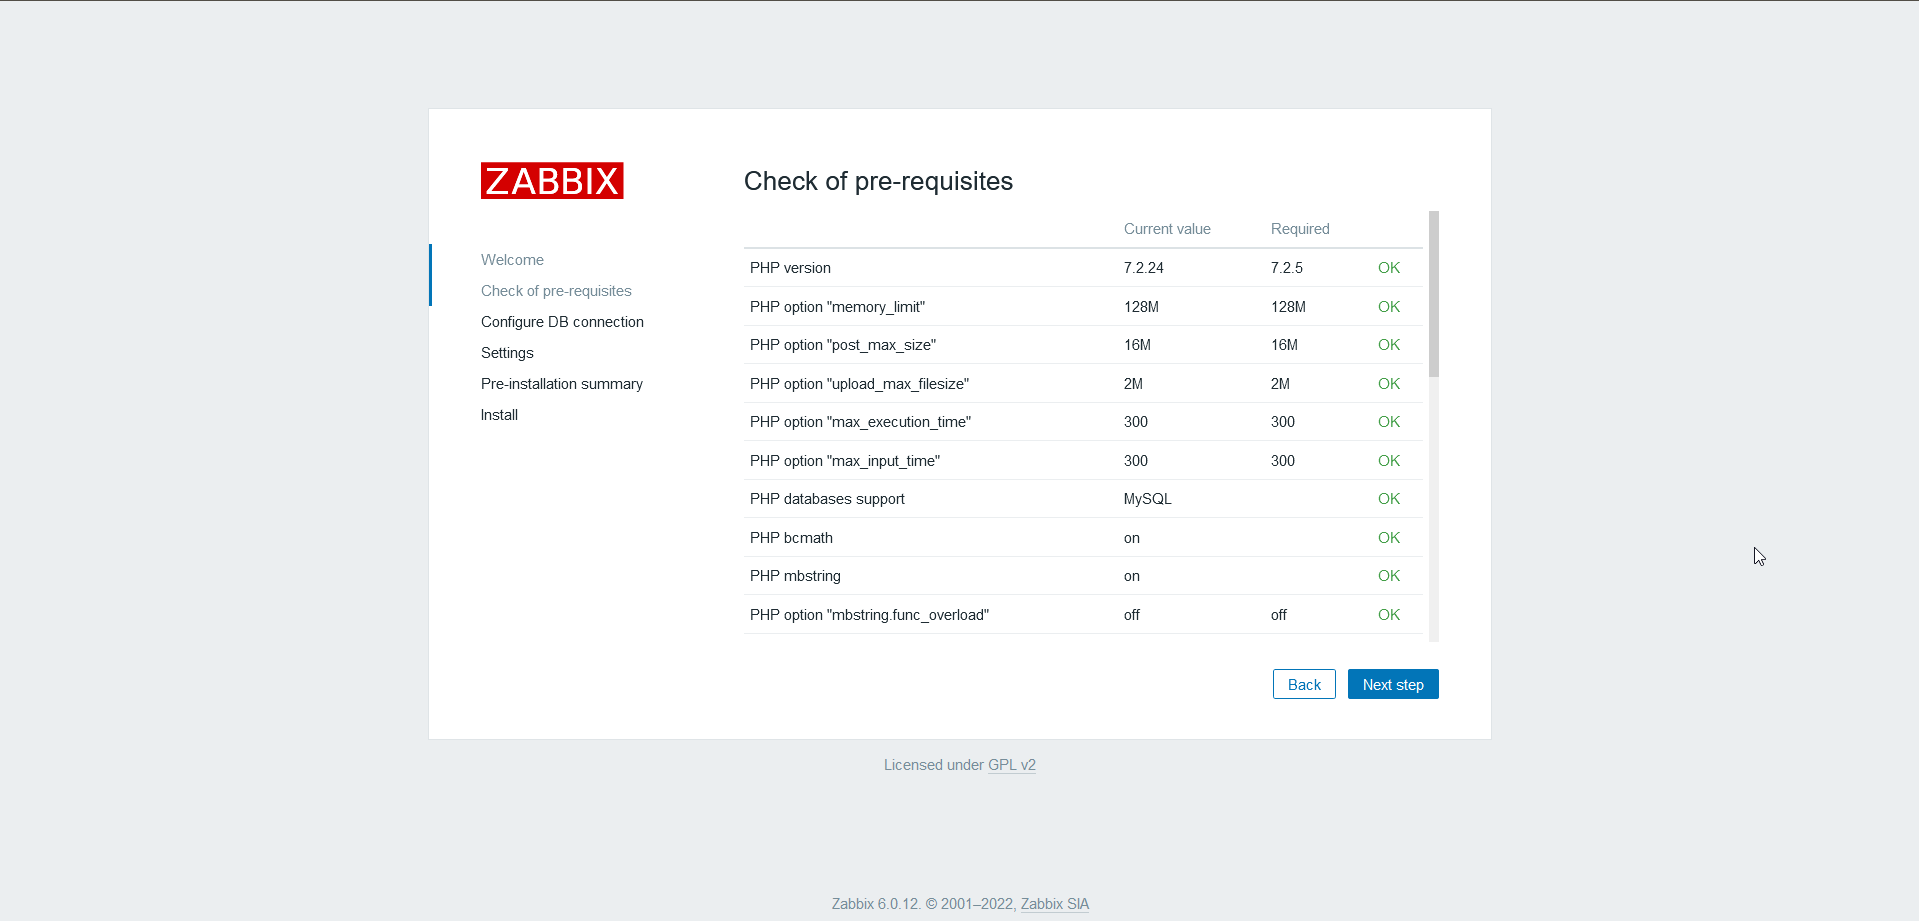Click the Required column header
This screenshot has height=921, width=1919.
click(x=1300, y=229)
